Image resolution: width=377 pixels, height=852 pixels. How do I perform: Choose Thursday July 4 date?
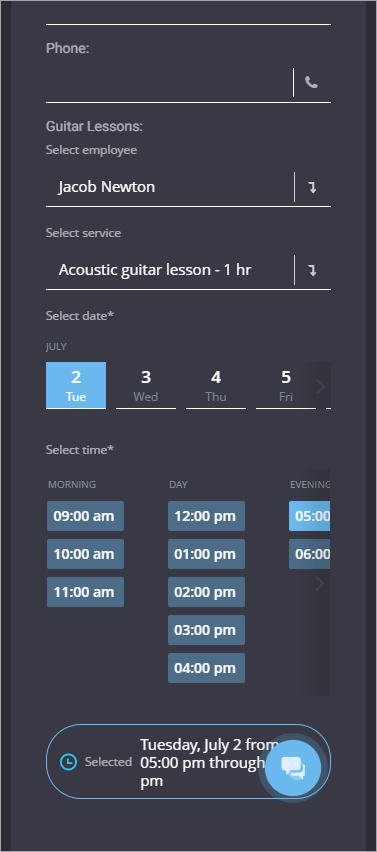[216, 385]
